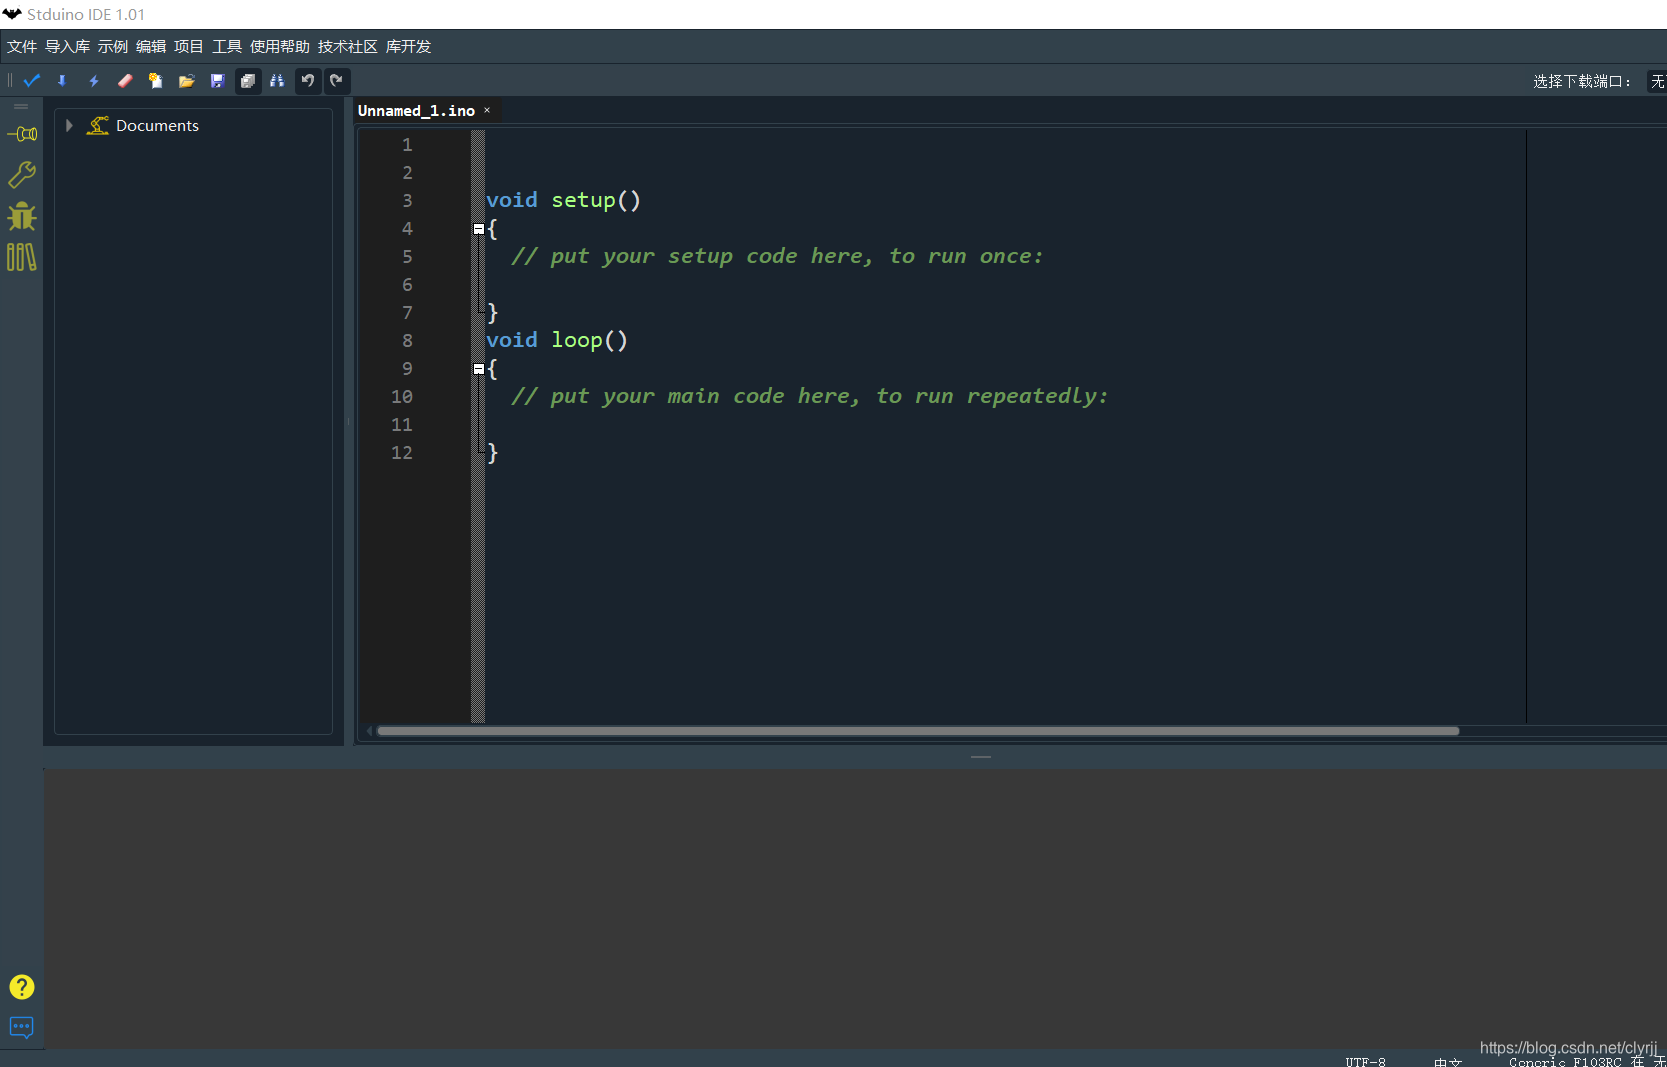Click the robot arm Documents icon

pos(98,125)
